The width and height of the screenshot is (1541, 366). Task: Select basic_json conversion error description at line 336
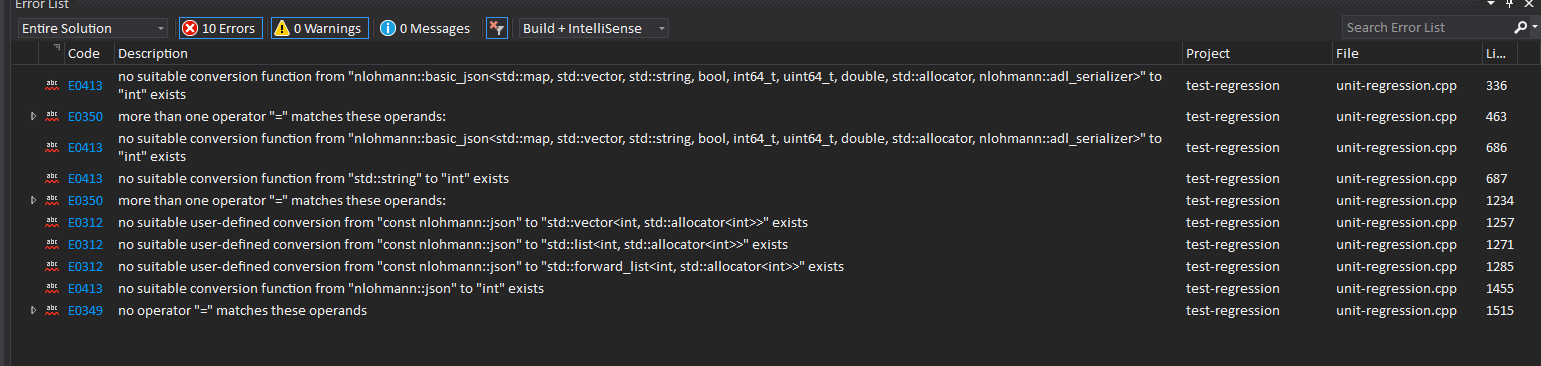[x=640, y=86]
